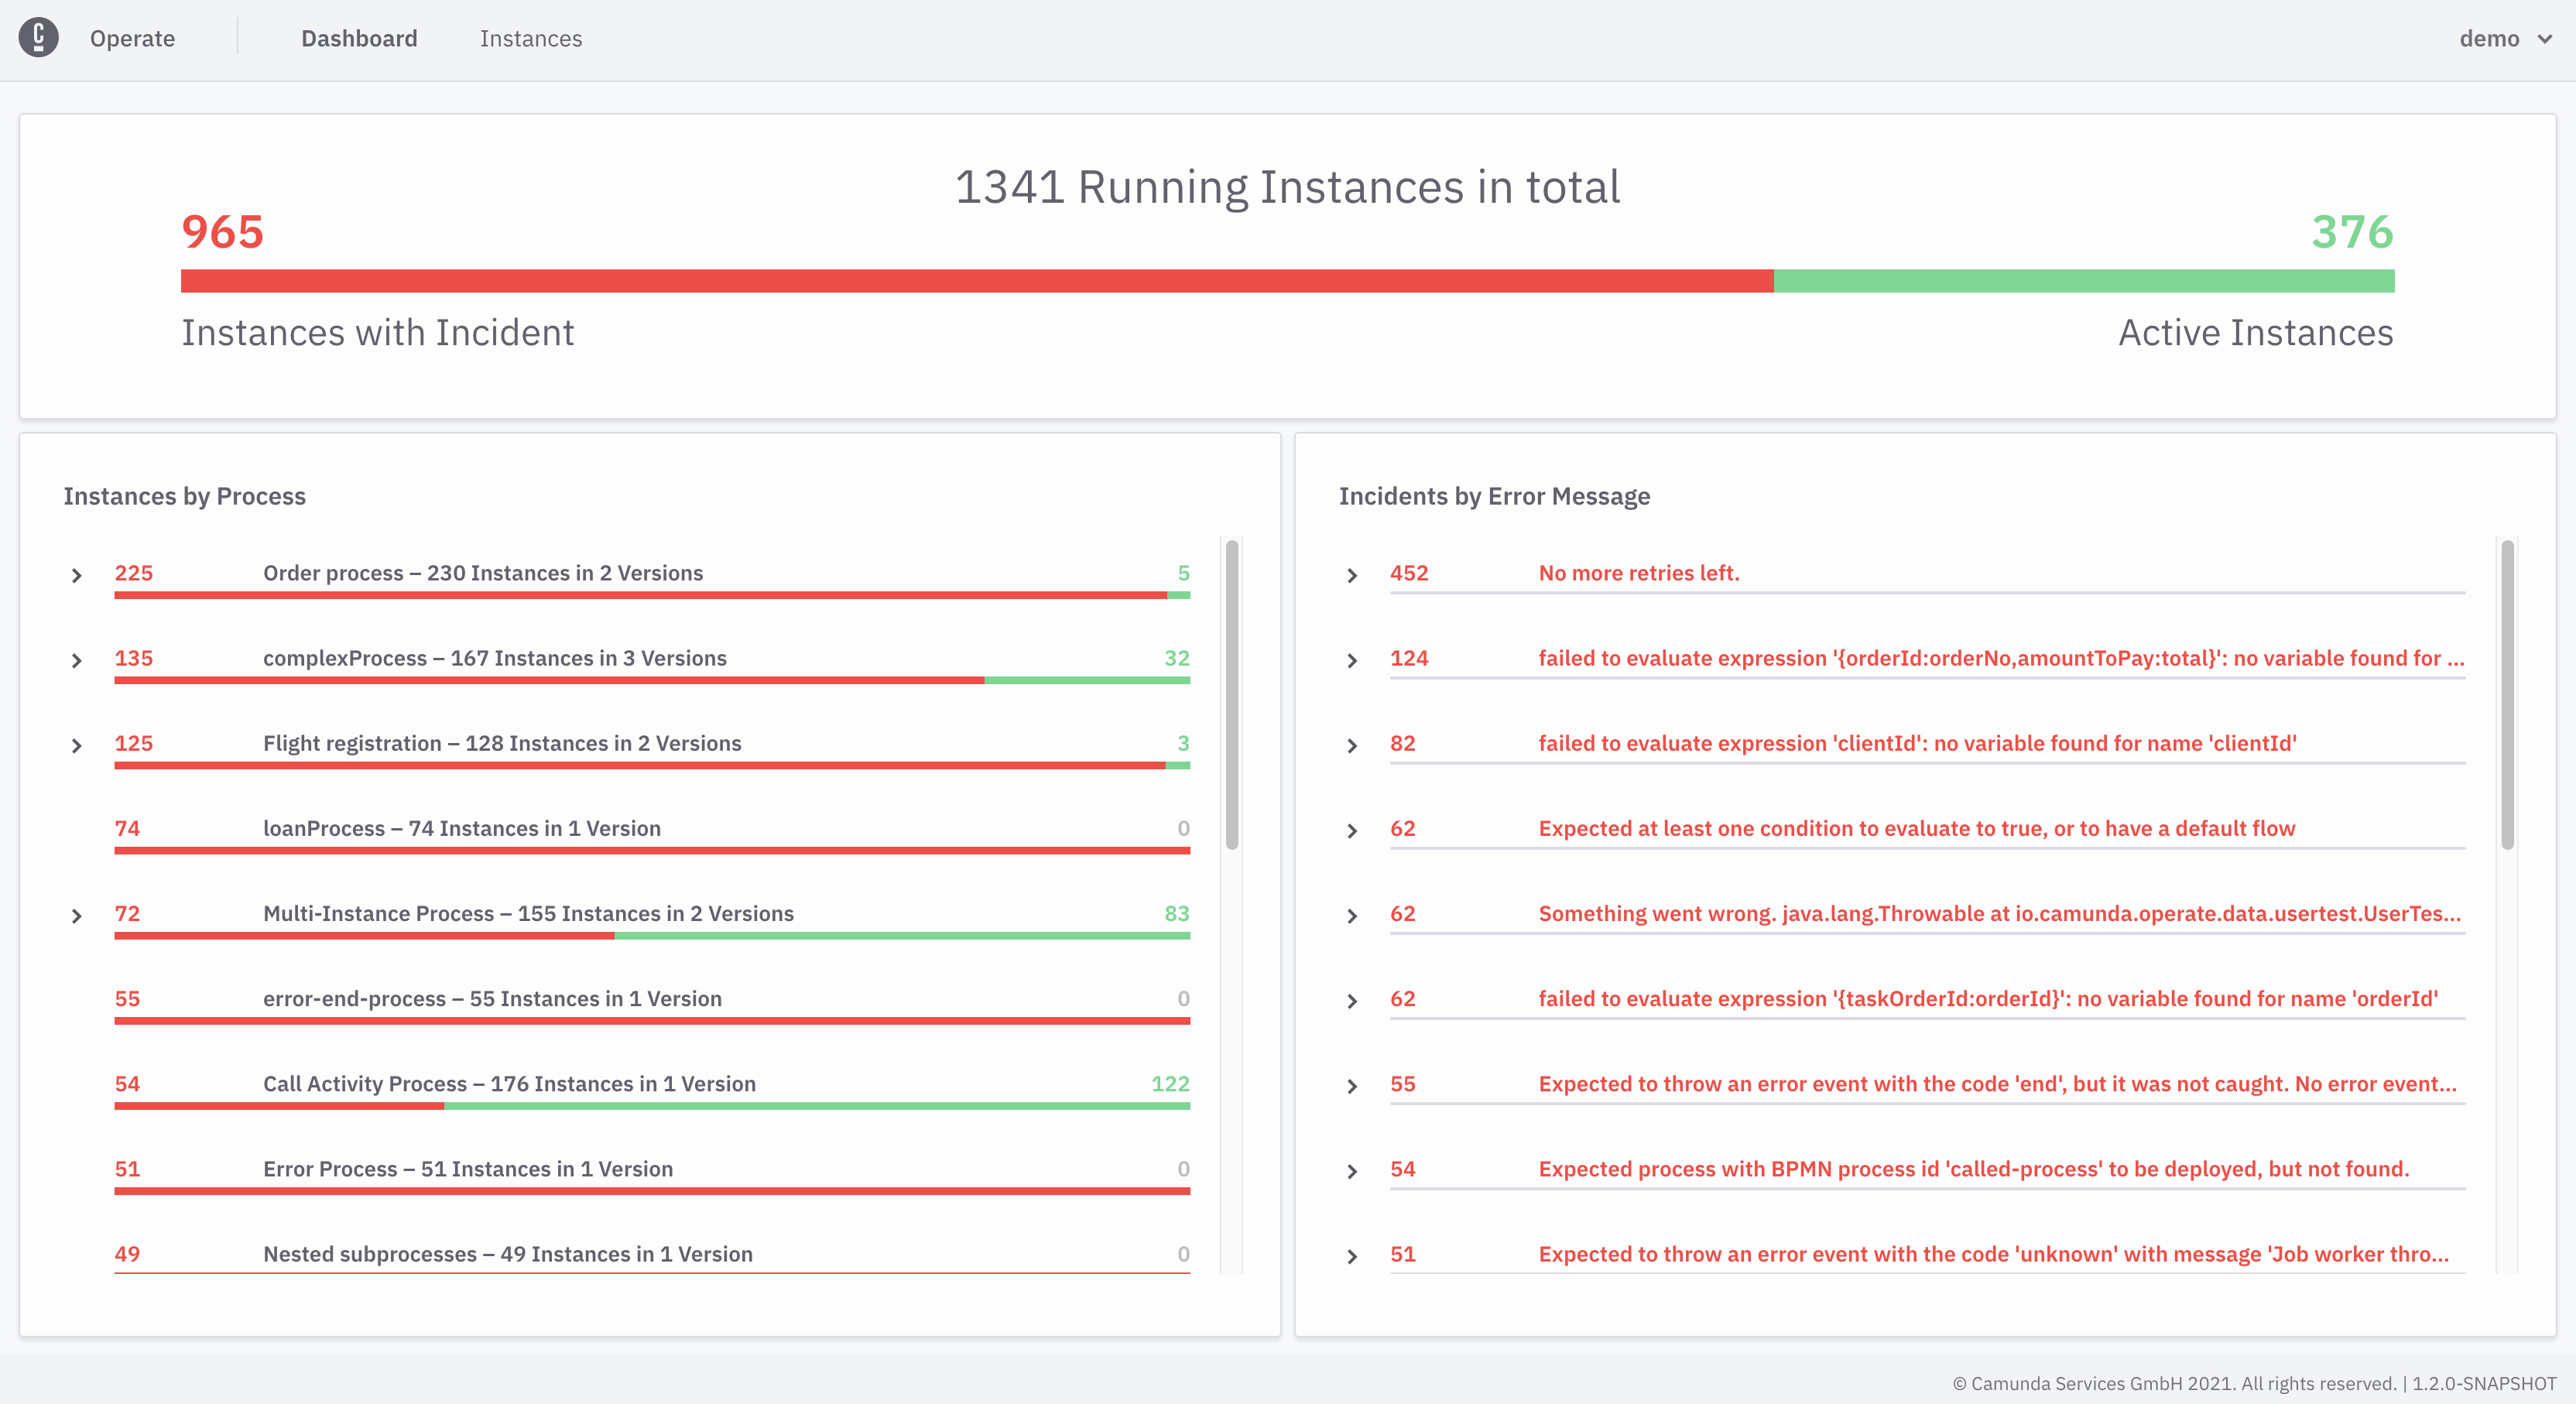The width and height of the screenshot is (2576, 1404).
Task: Expand complexProcess versions chevron
Action: click(76, 660)
